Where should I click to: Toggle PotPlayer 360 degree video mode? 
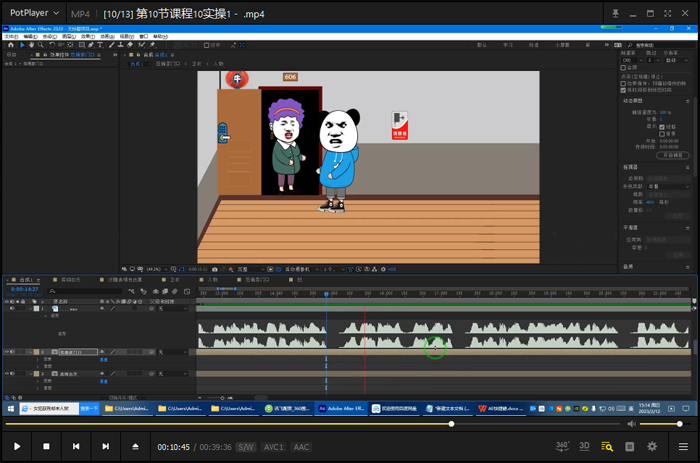tap(562, 446)
